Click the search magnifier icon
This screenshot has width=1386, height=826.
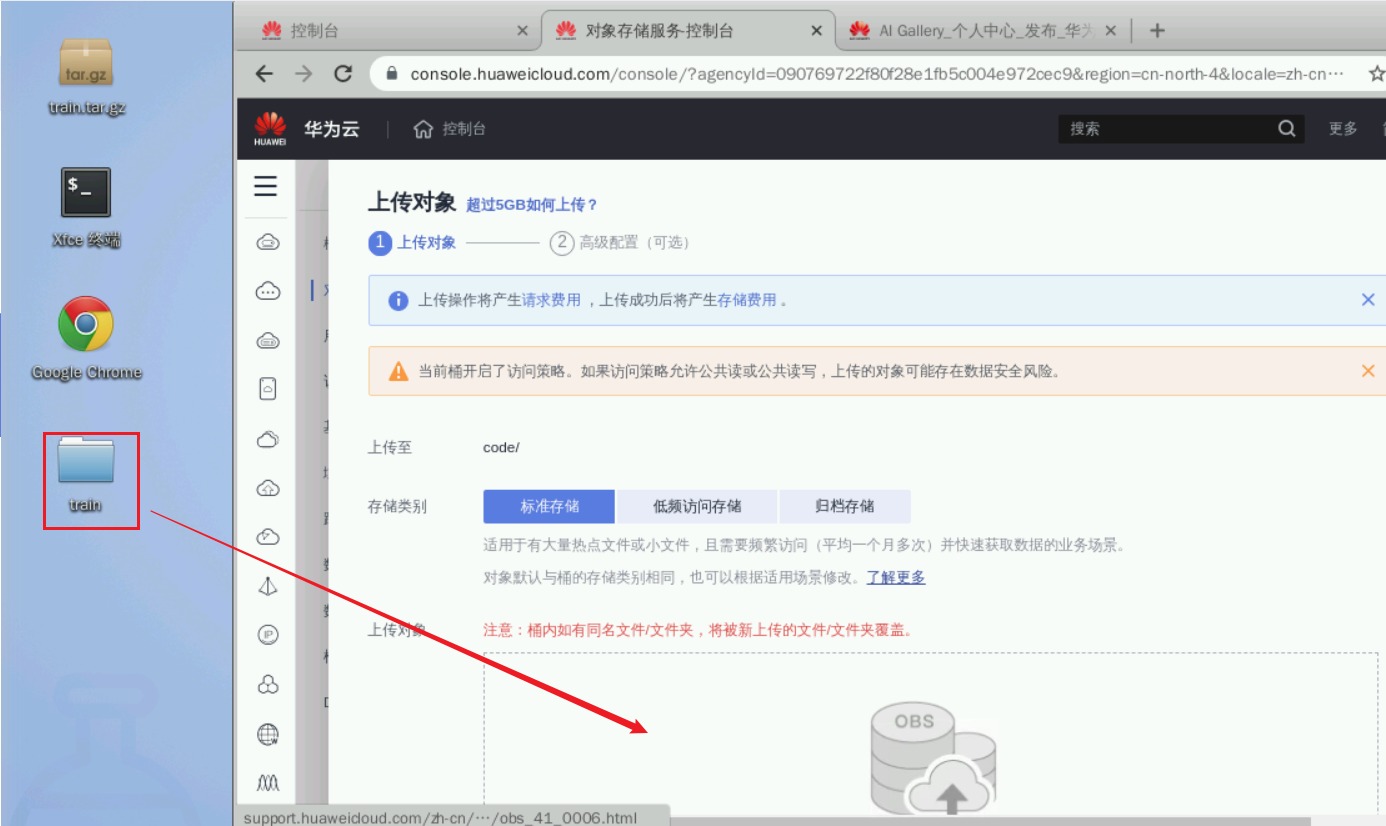point(1286,129)
